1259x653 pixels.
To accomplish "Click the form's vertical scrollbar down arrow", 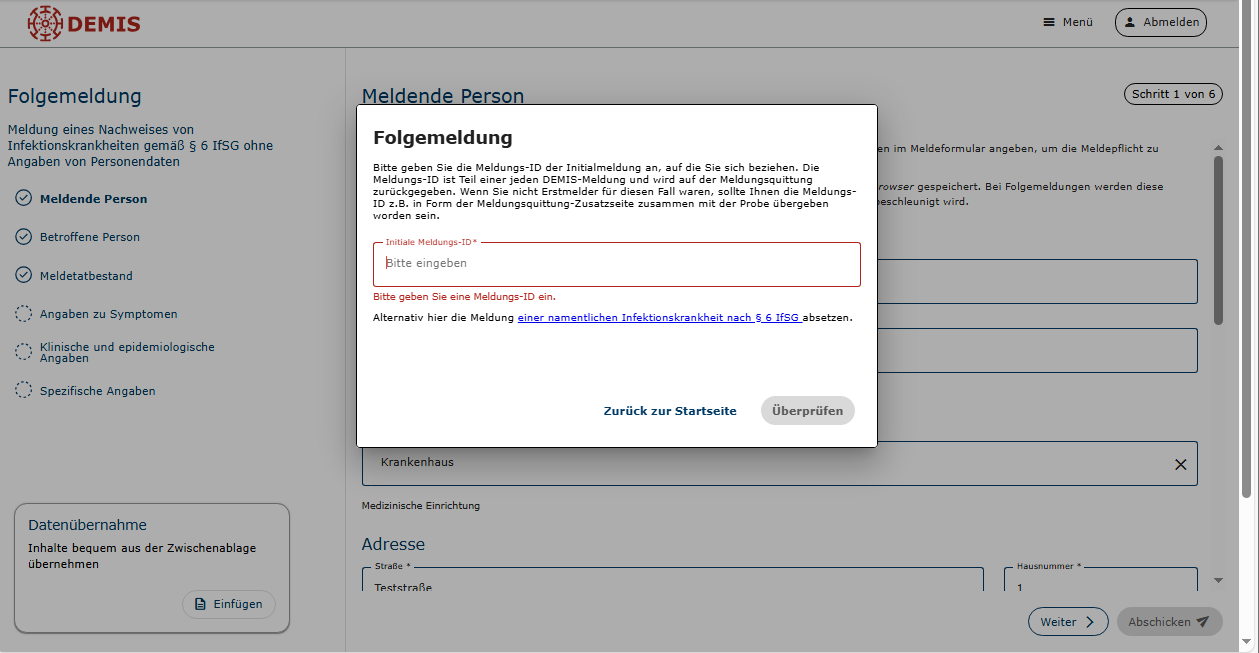I will click(1218, 580).
